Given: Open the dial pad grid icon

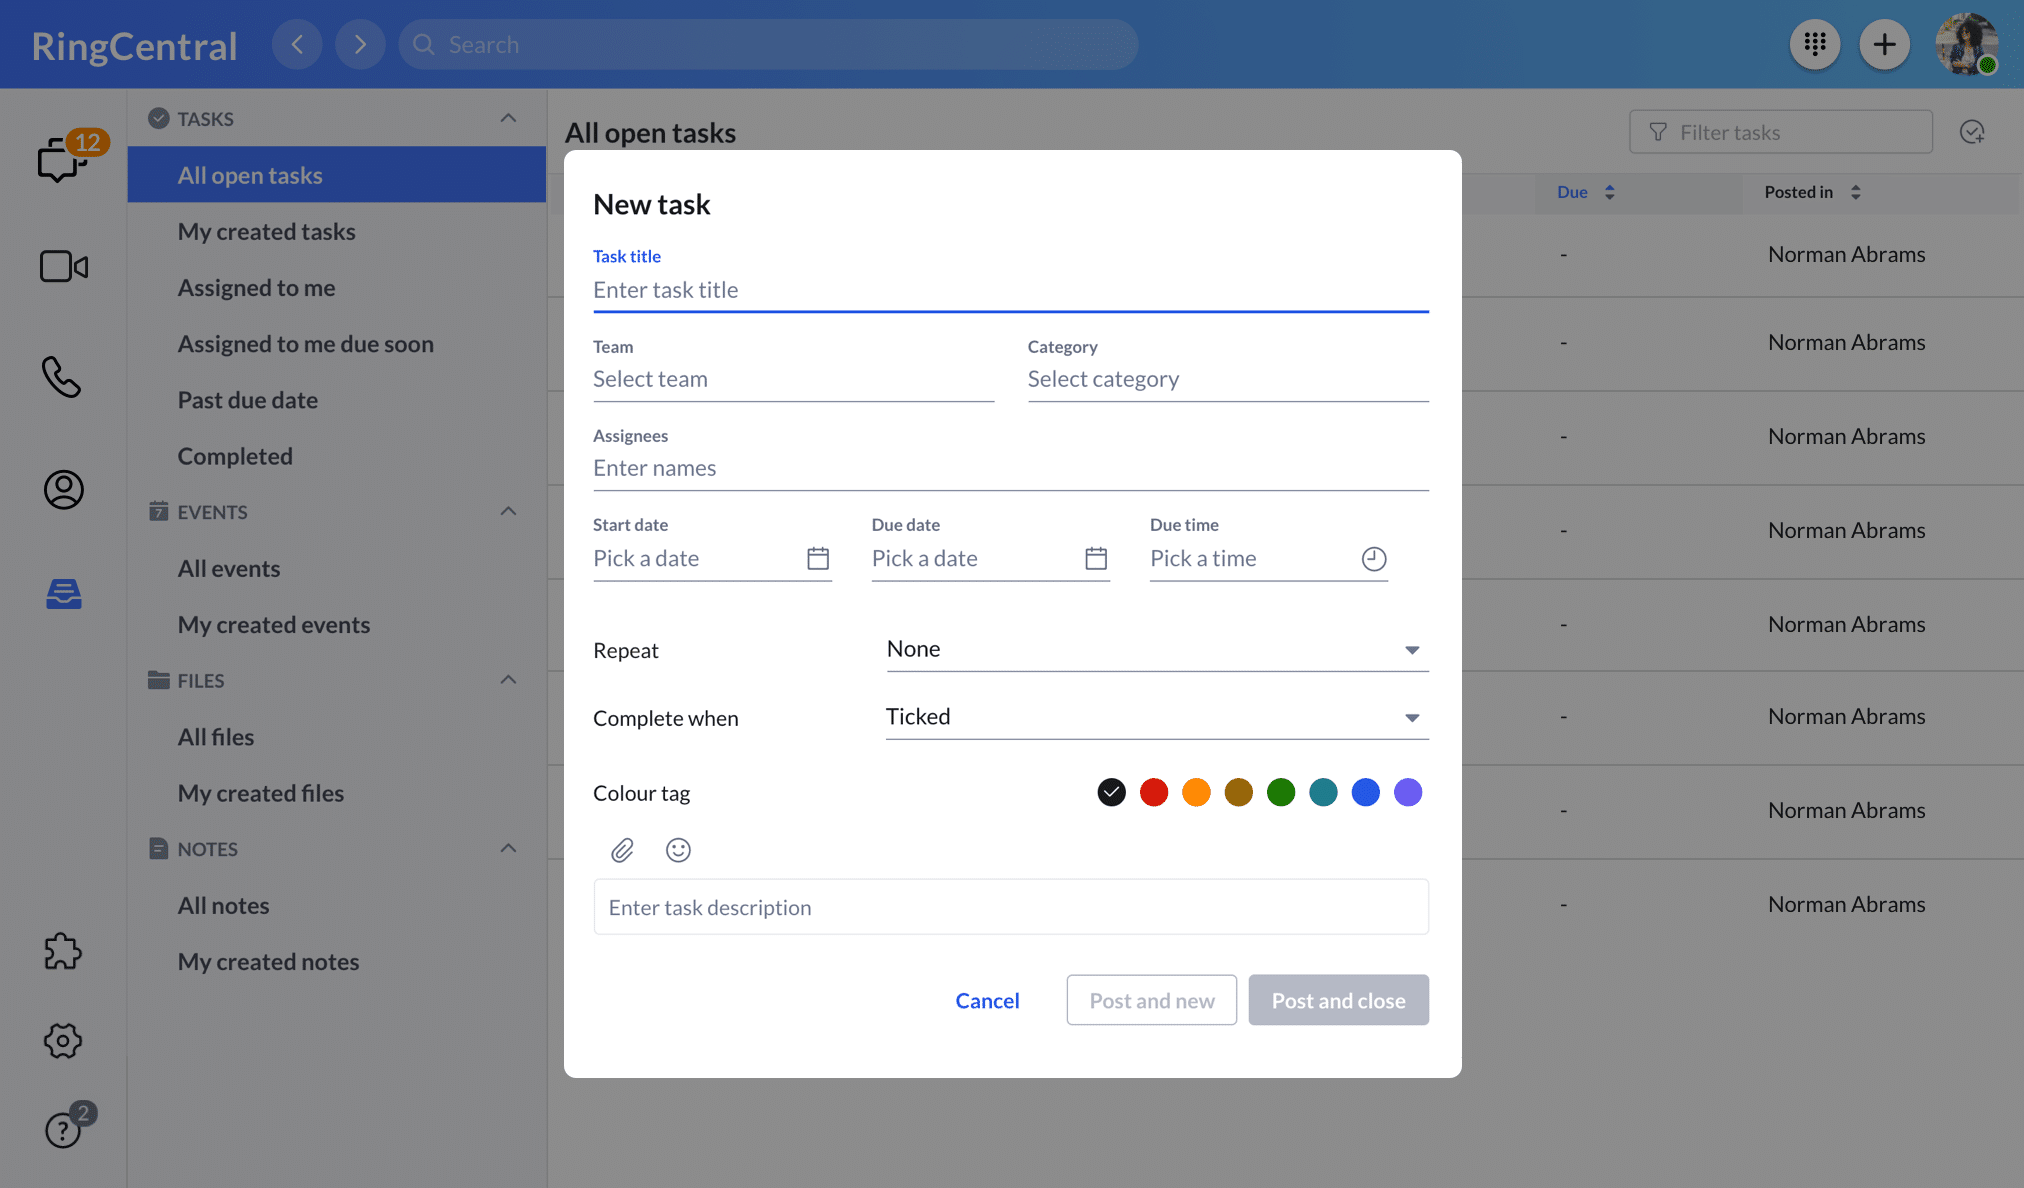Looking at the screenshot, I should 1815,44.
